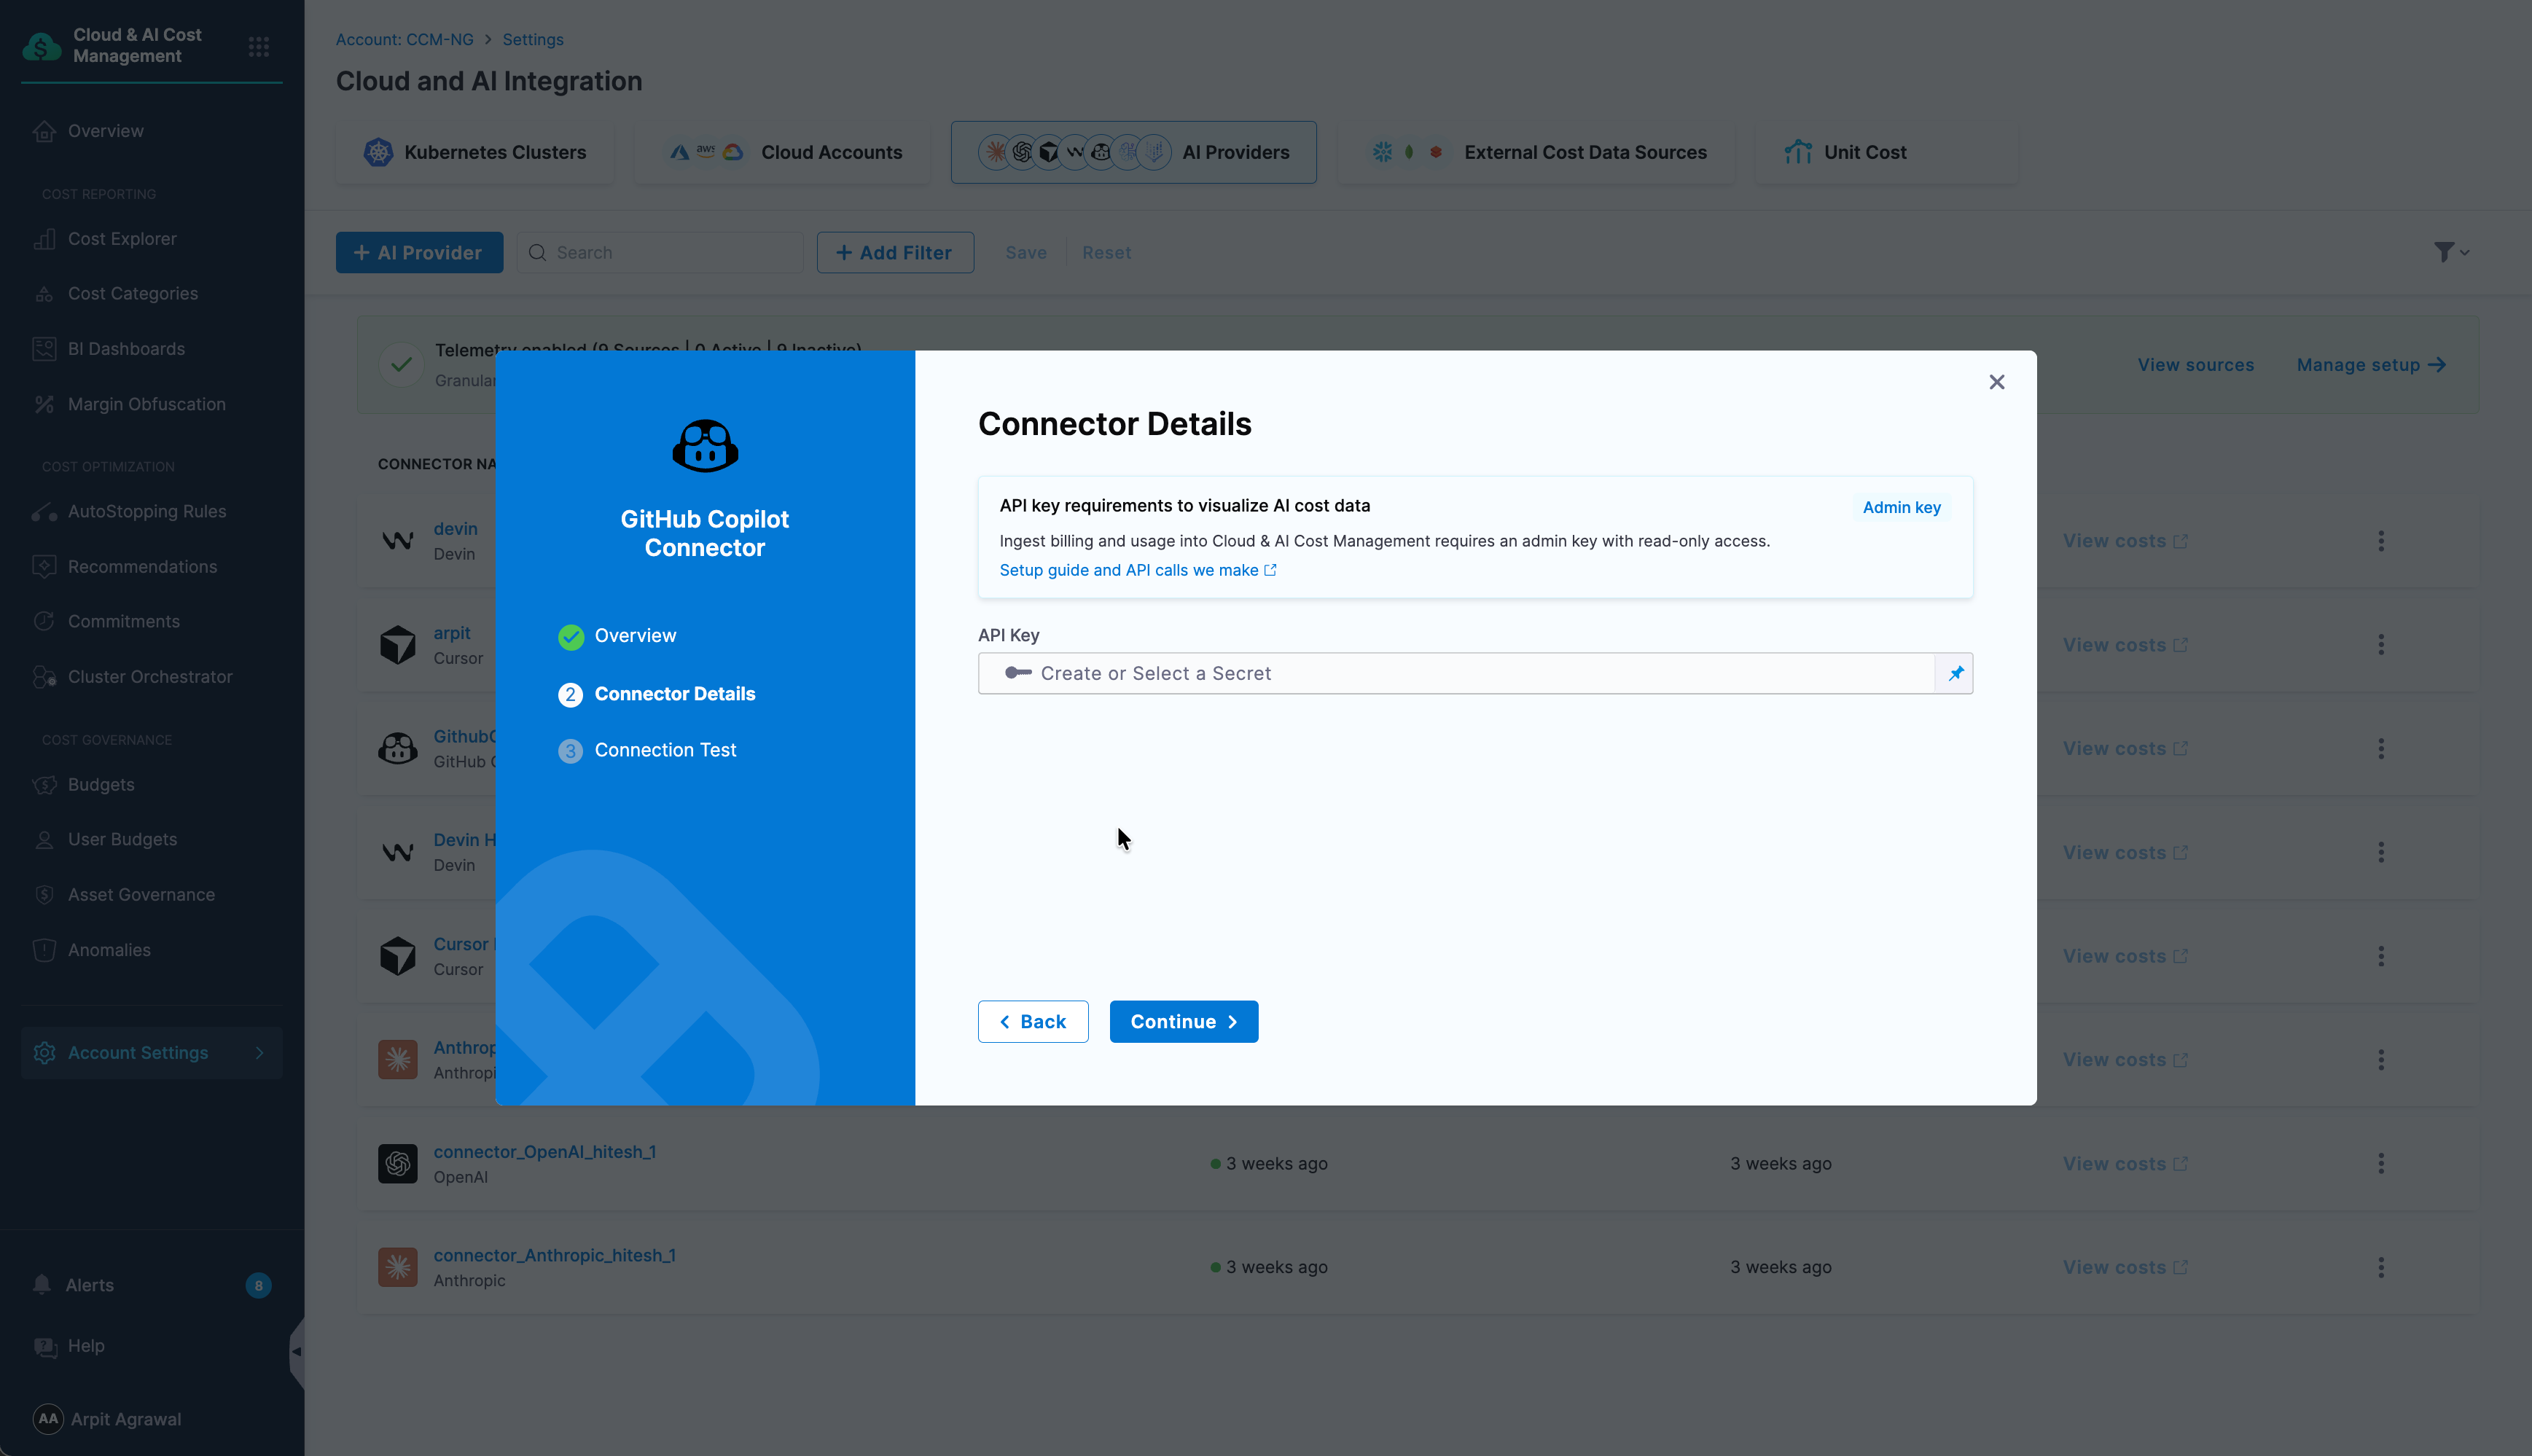Open more options for connector_Anthropic_hitesh_1

pyautogui.click(x=2380, y=1268)
